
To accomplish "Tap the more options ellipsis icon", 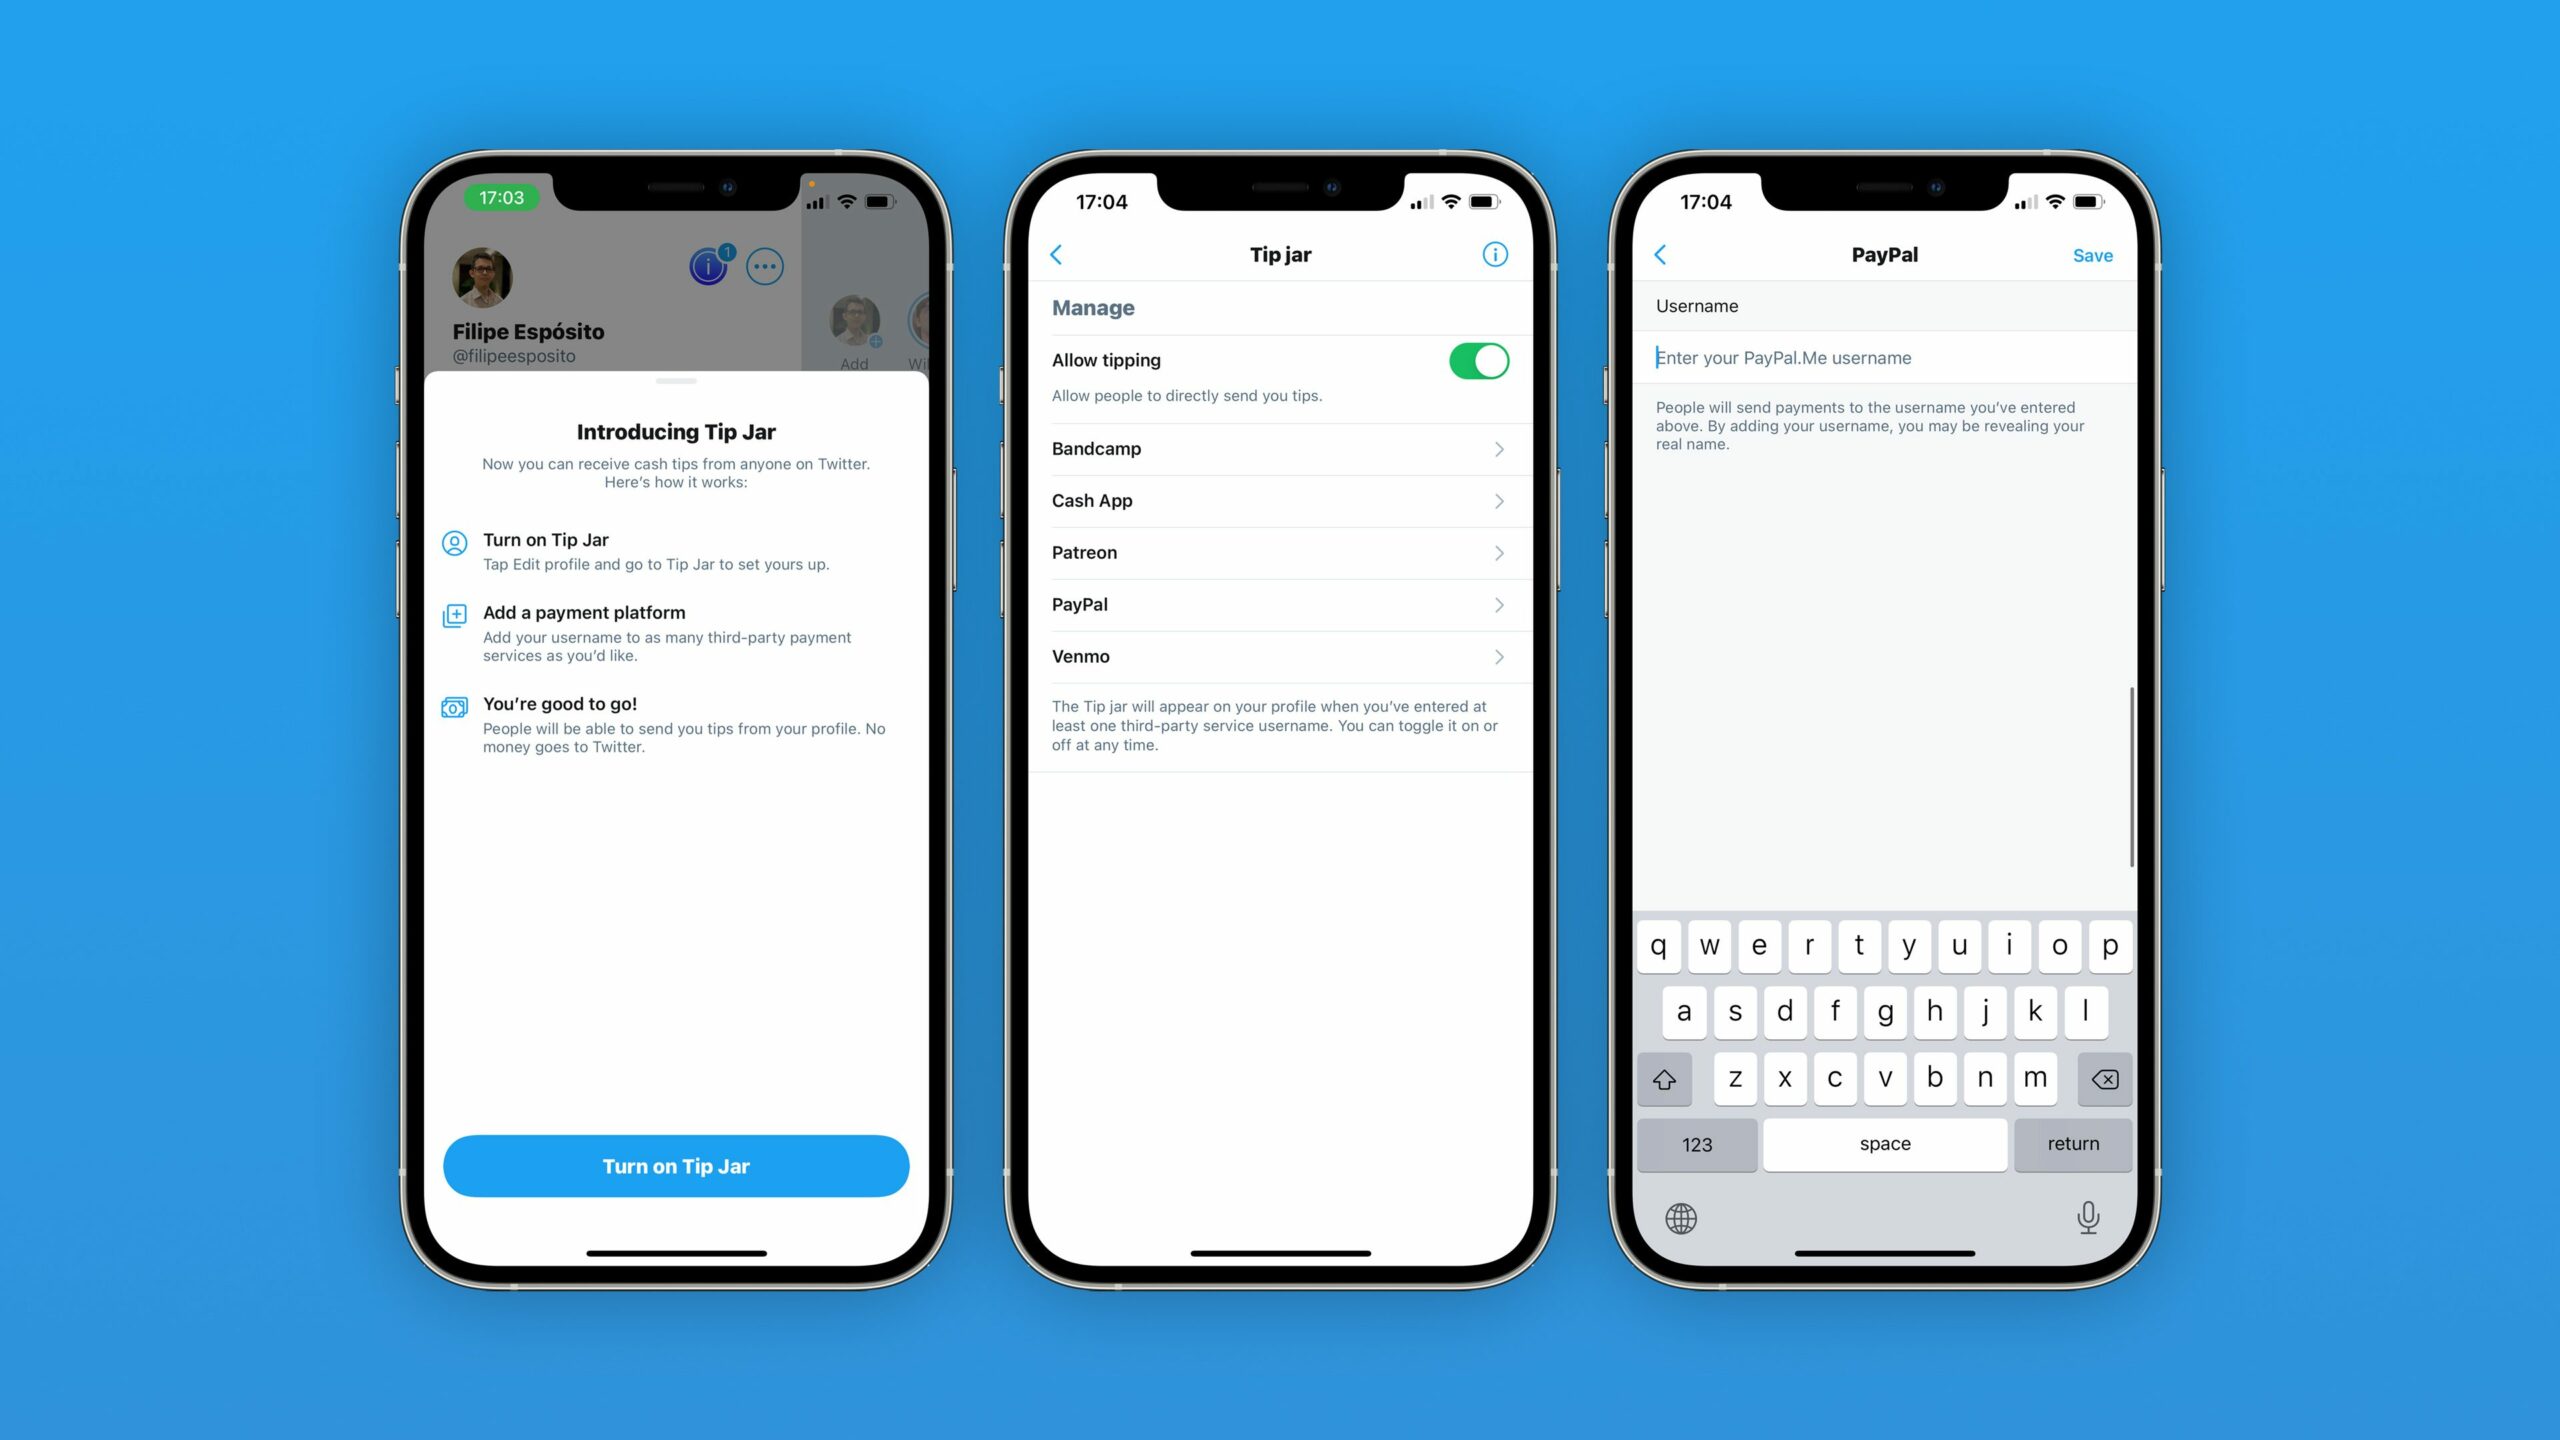I will tap(765, 265).
